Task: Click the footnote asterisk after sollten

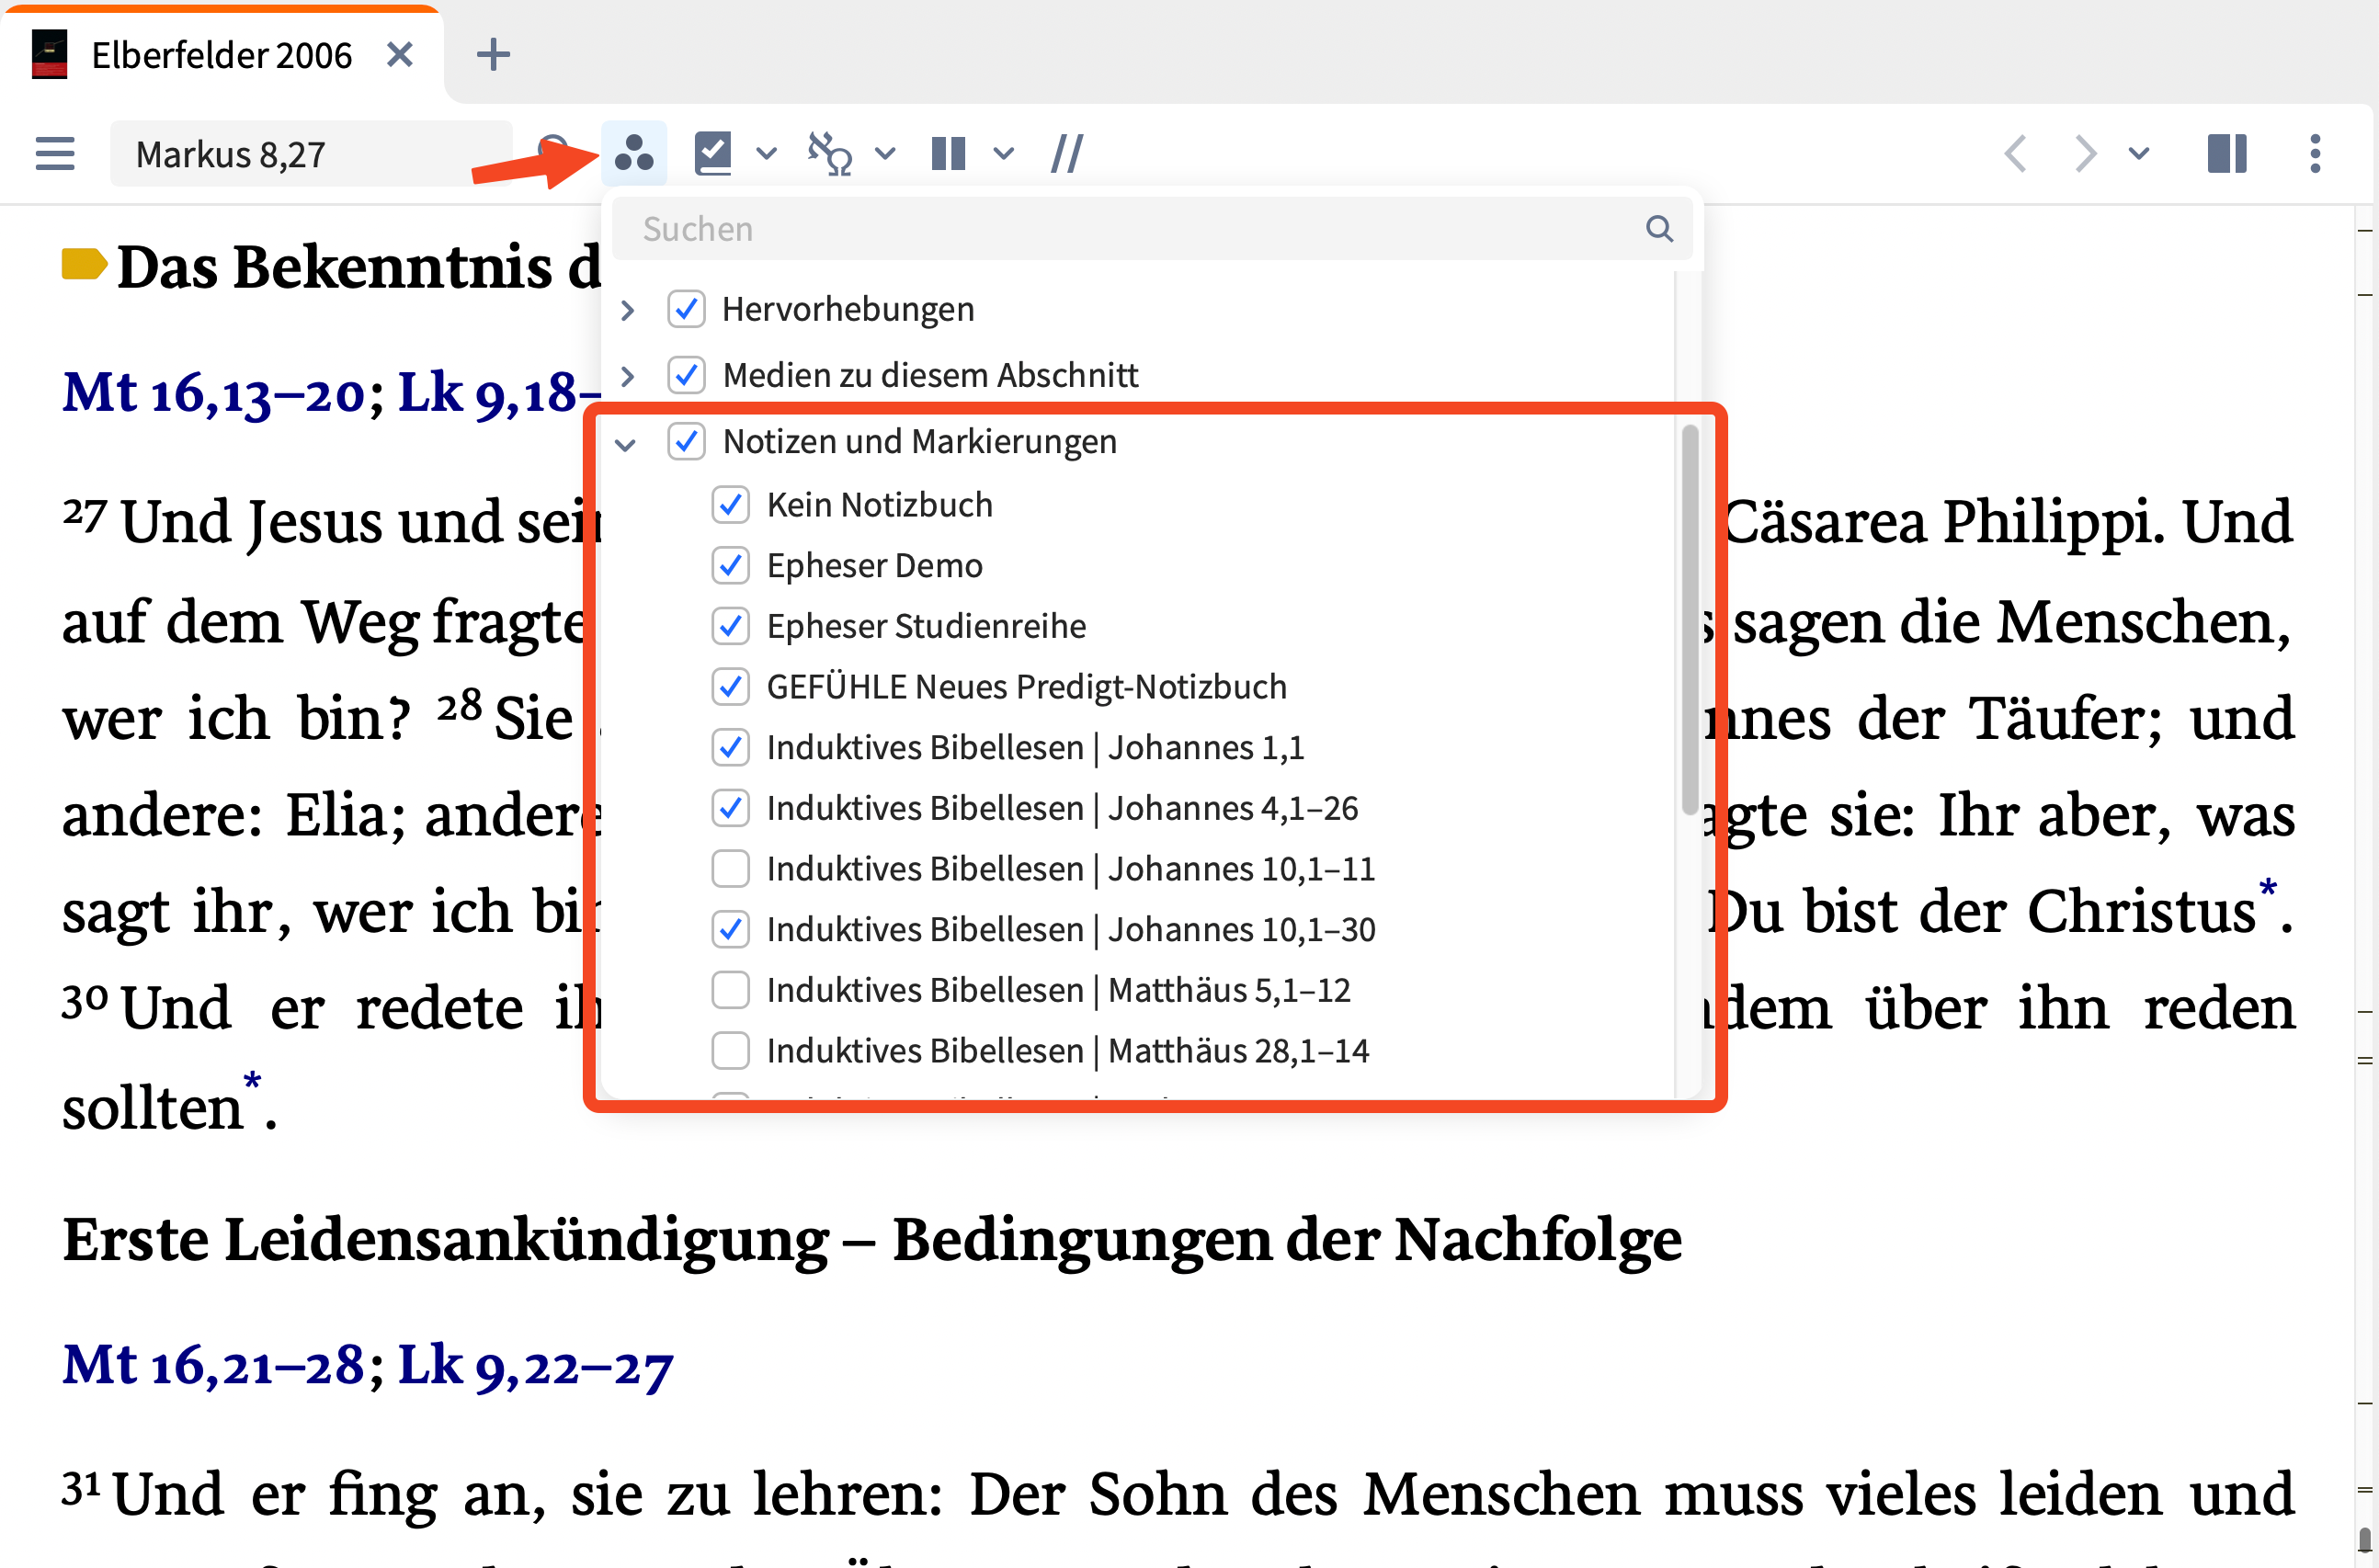Action: [253, 1082]
